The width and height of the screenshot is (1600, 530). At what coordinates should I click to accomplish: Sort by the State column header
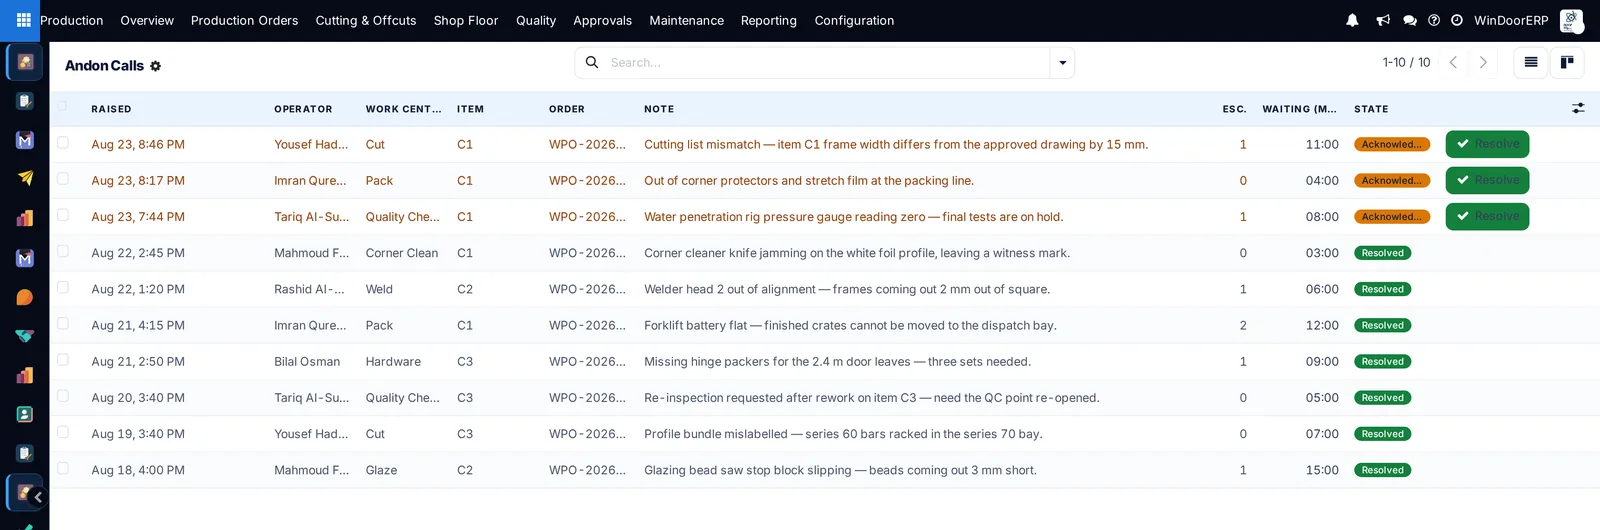1371,109
